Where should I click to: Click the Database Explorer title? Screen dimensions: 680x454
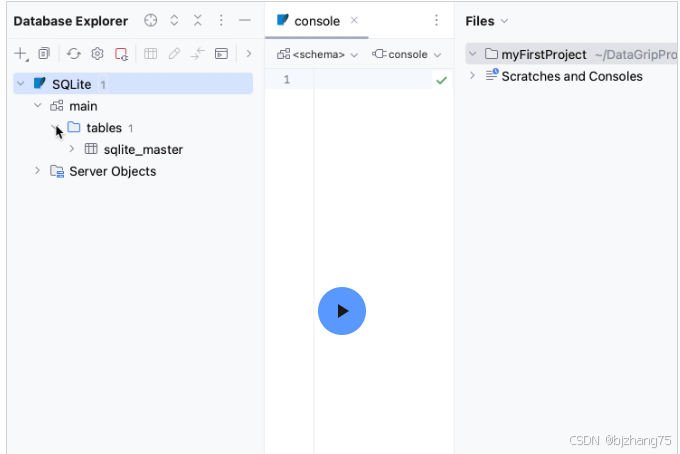coord(71,21)
